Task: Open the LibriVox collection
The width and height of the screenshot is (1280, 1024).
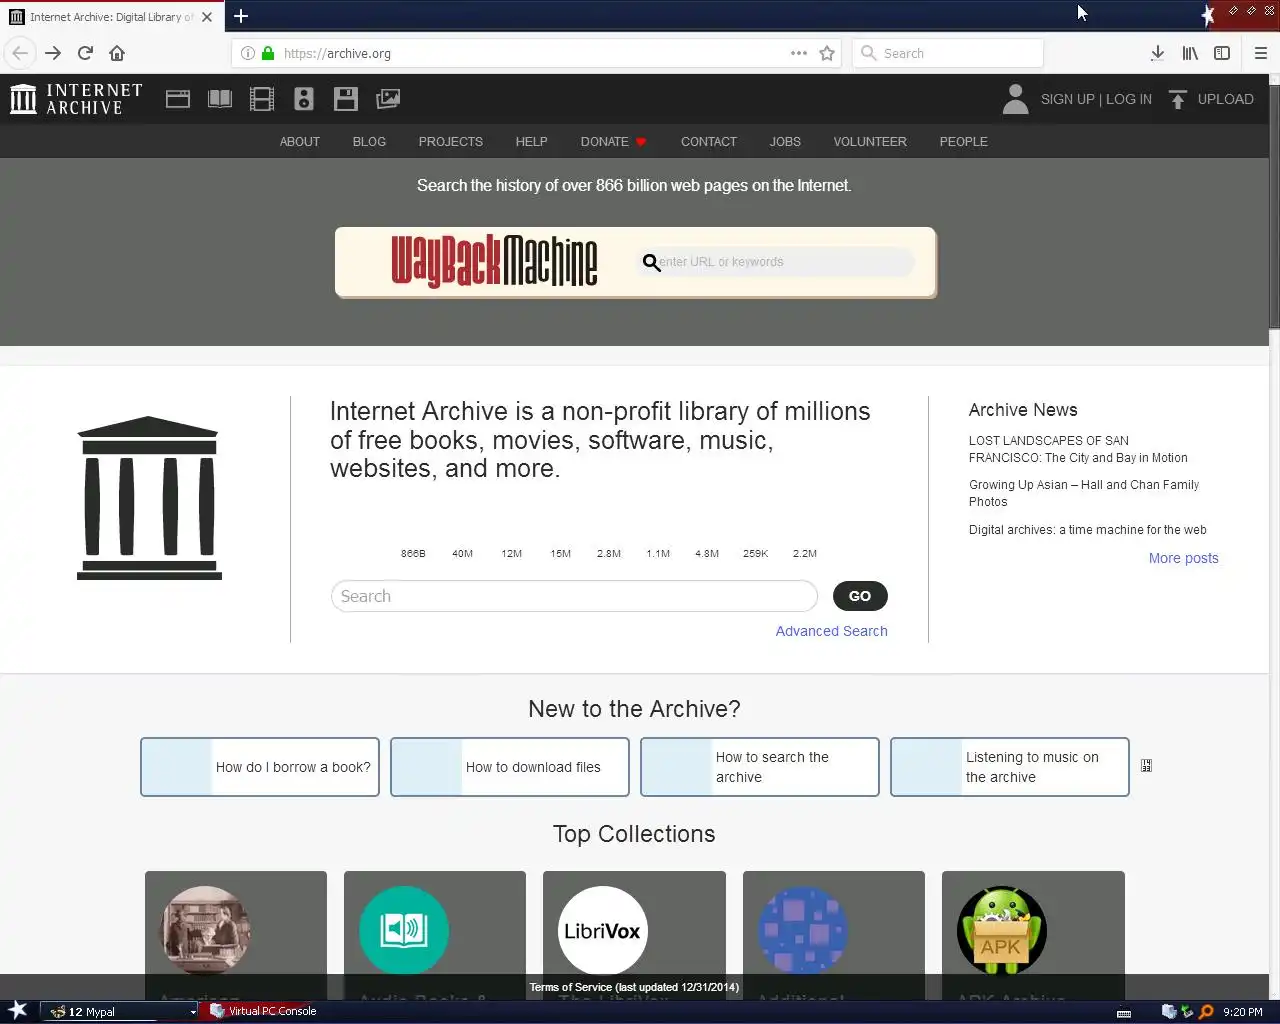Action: click(602, 931)
